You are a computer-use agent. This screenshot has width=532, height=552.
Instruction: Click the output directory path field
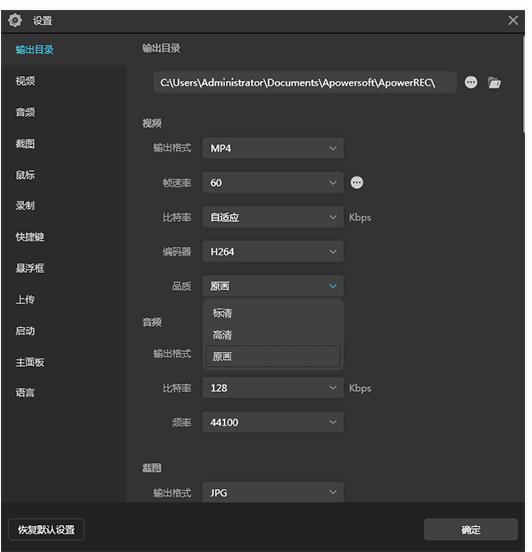coord(305,83)
